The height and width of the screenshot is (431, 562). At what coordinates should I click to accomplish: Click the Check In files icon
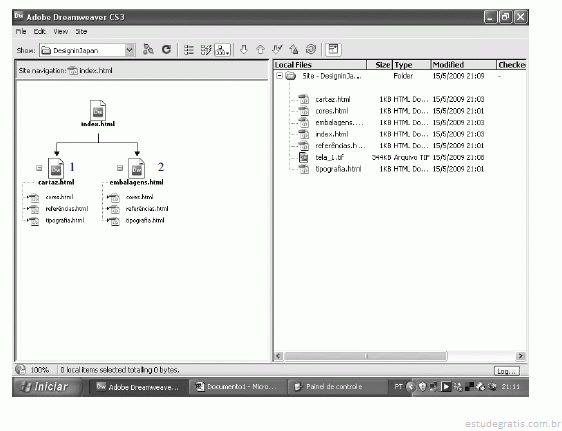(294, 49)
